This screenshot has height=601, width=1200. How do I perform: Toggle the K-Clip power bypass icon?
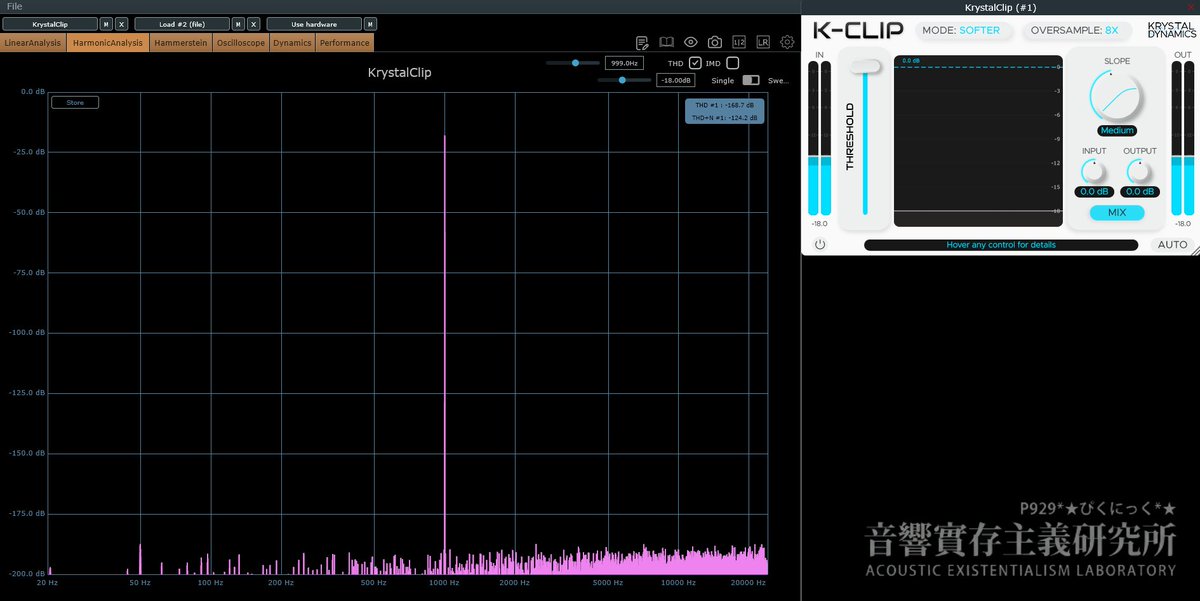(x=820, y=244)
